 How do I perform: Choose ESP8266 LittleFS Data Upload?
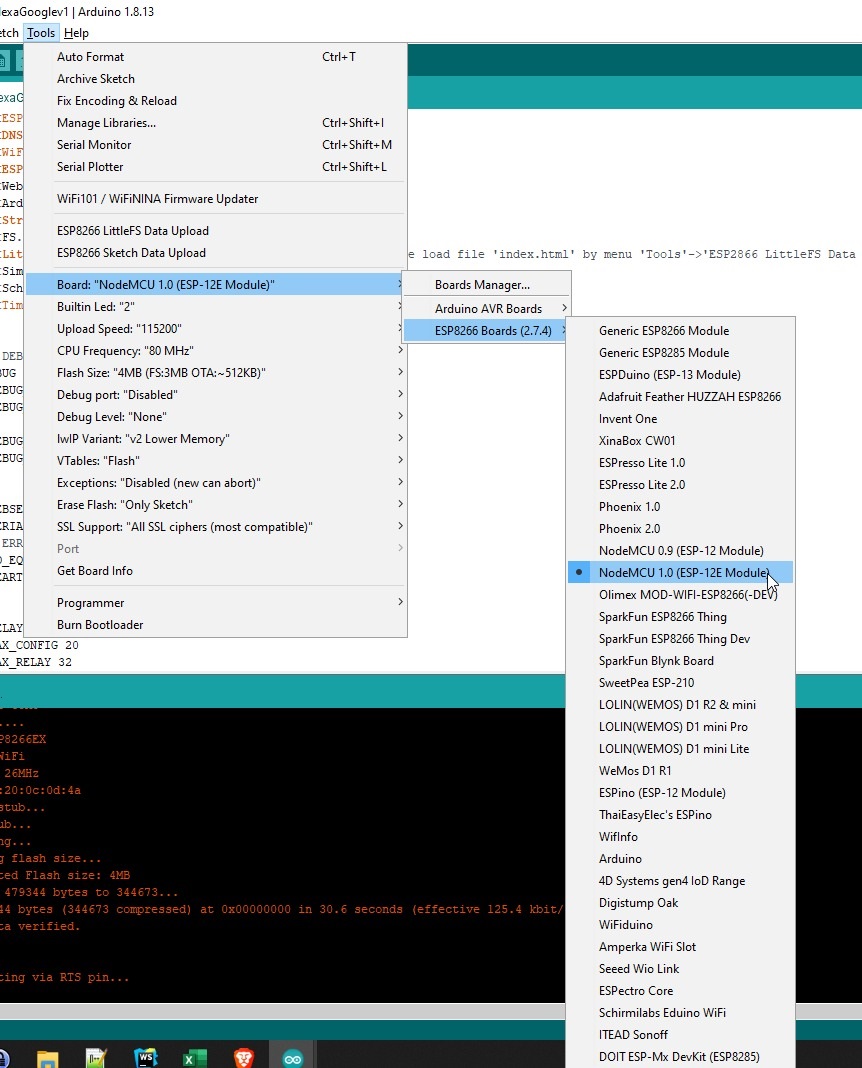click(133, 231)
